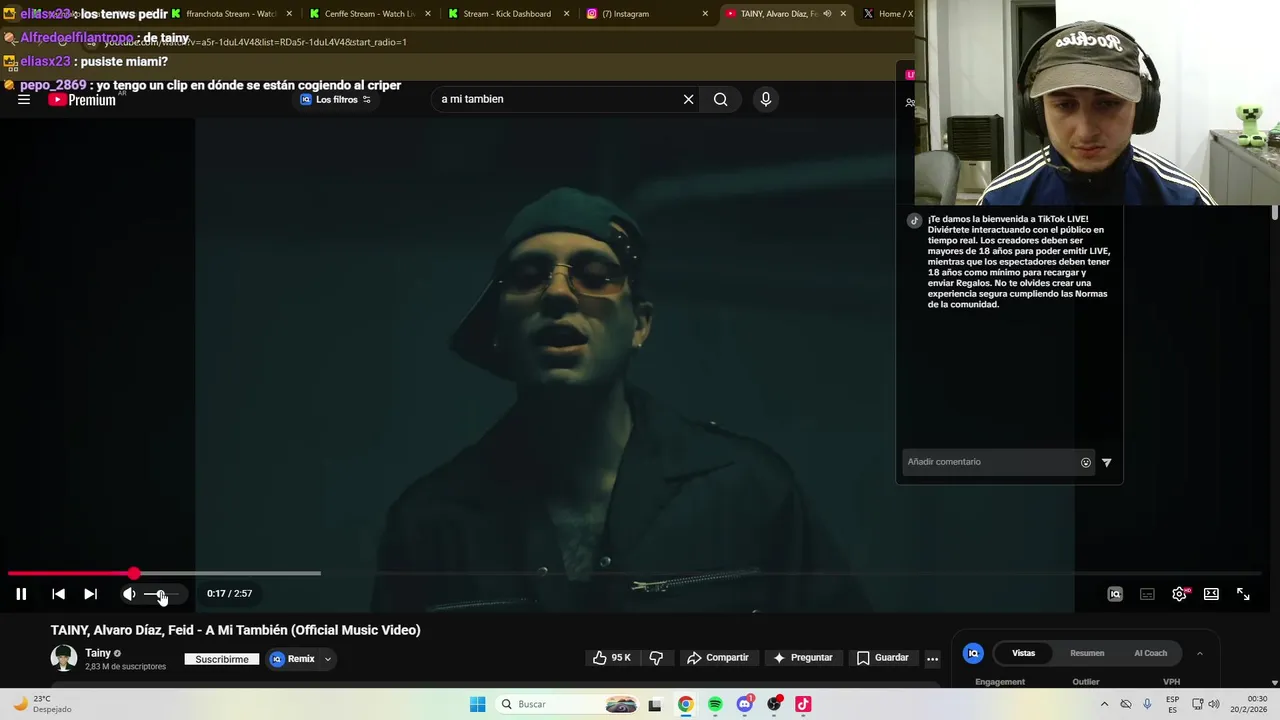The width and height of the screenshot is (1280, 720).
Task: Collapse the vidIQ panel chevron
Action: (x=1200, y=653)
